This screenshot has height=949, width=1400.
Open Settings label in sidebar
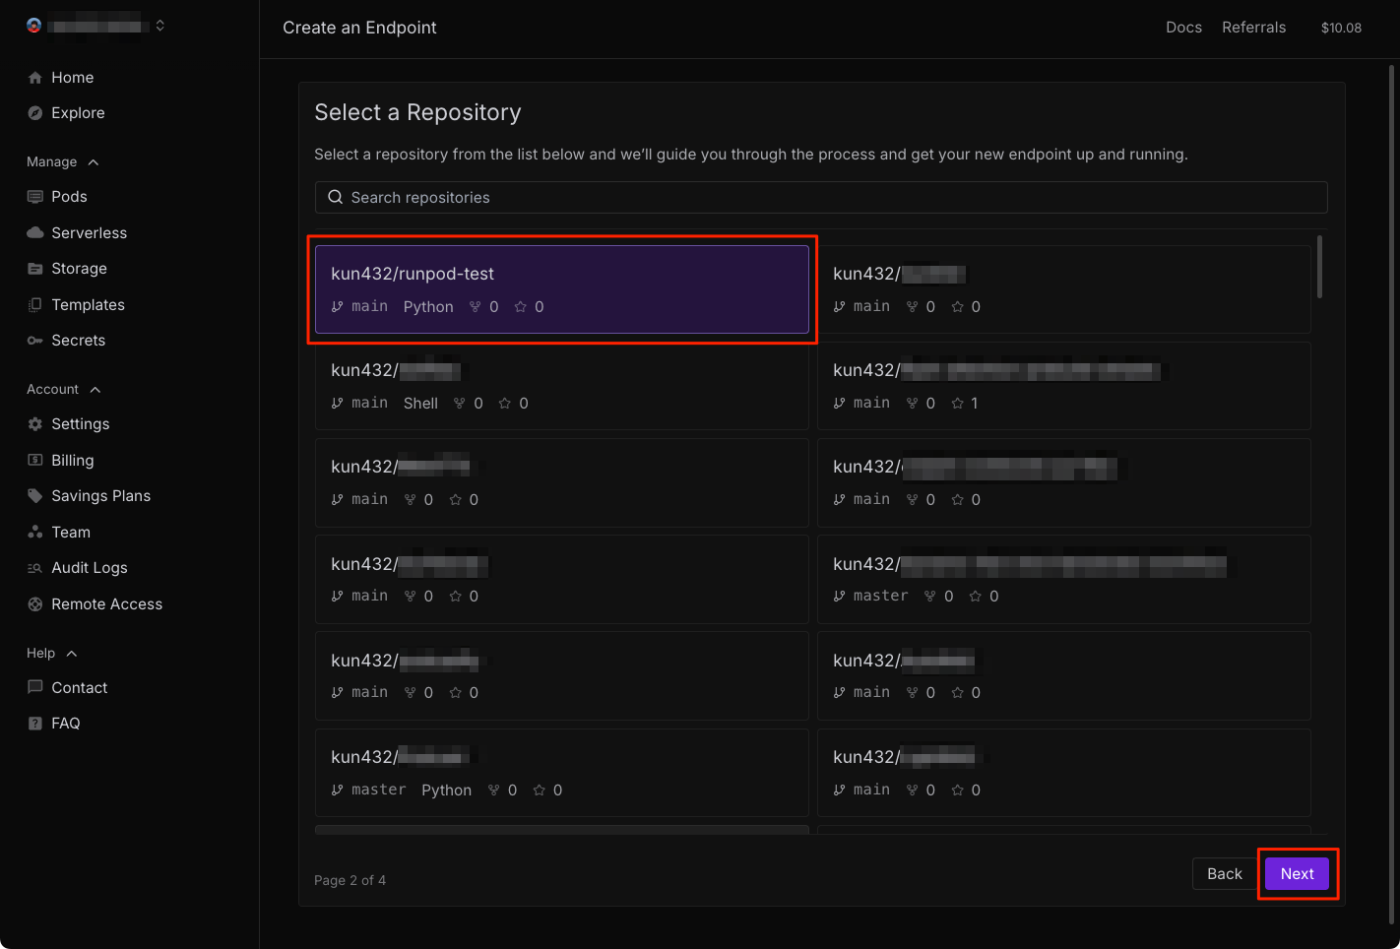[80, 424]
